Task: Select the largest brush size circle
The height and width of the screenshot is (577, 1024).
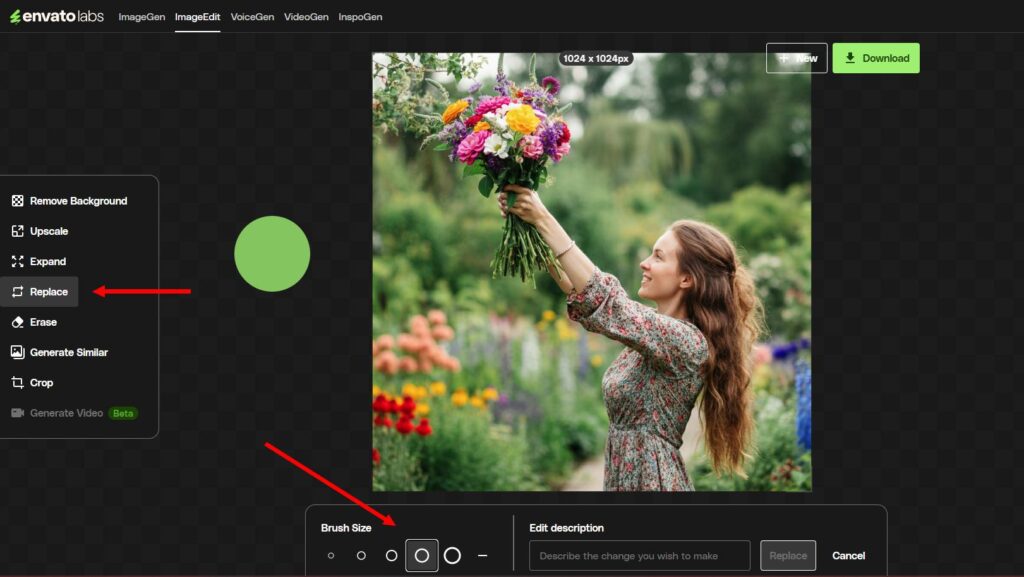Action: (451, 555)
